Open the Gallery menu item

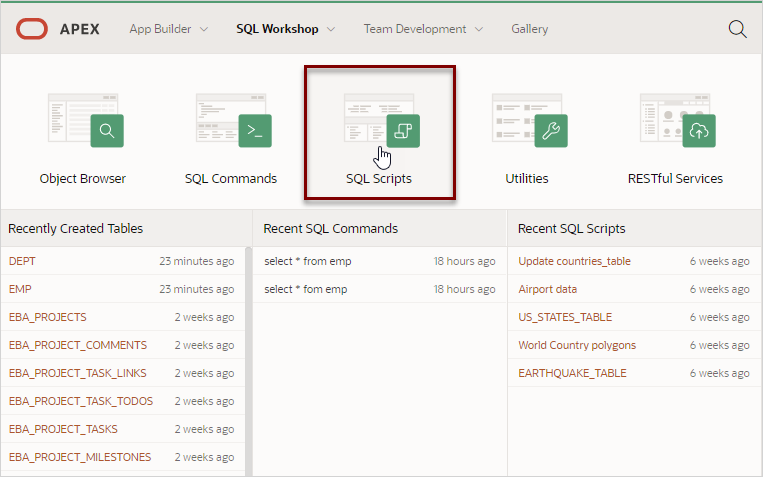point(529,29)
